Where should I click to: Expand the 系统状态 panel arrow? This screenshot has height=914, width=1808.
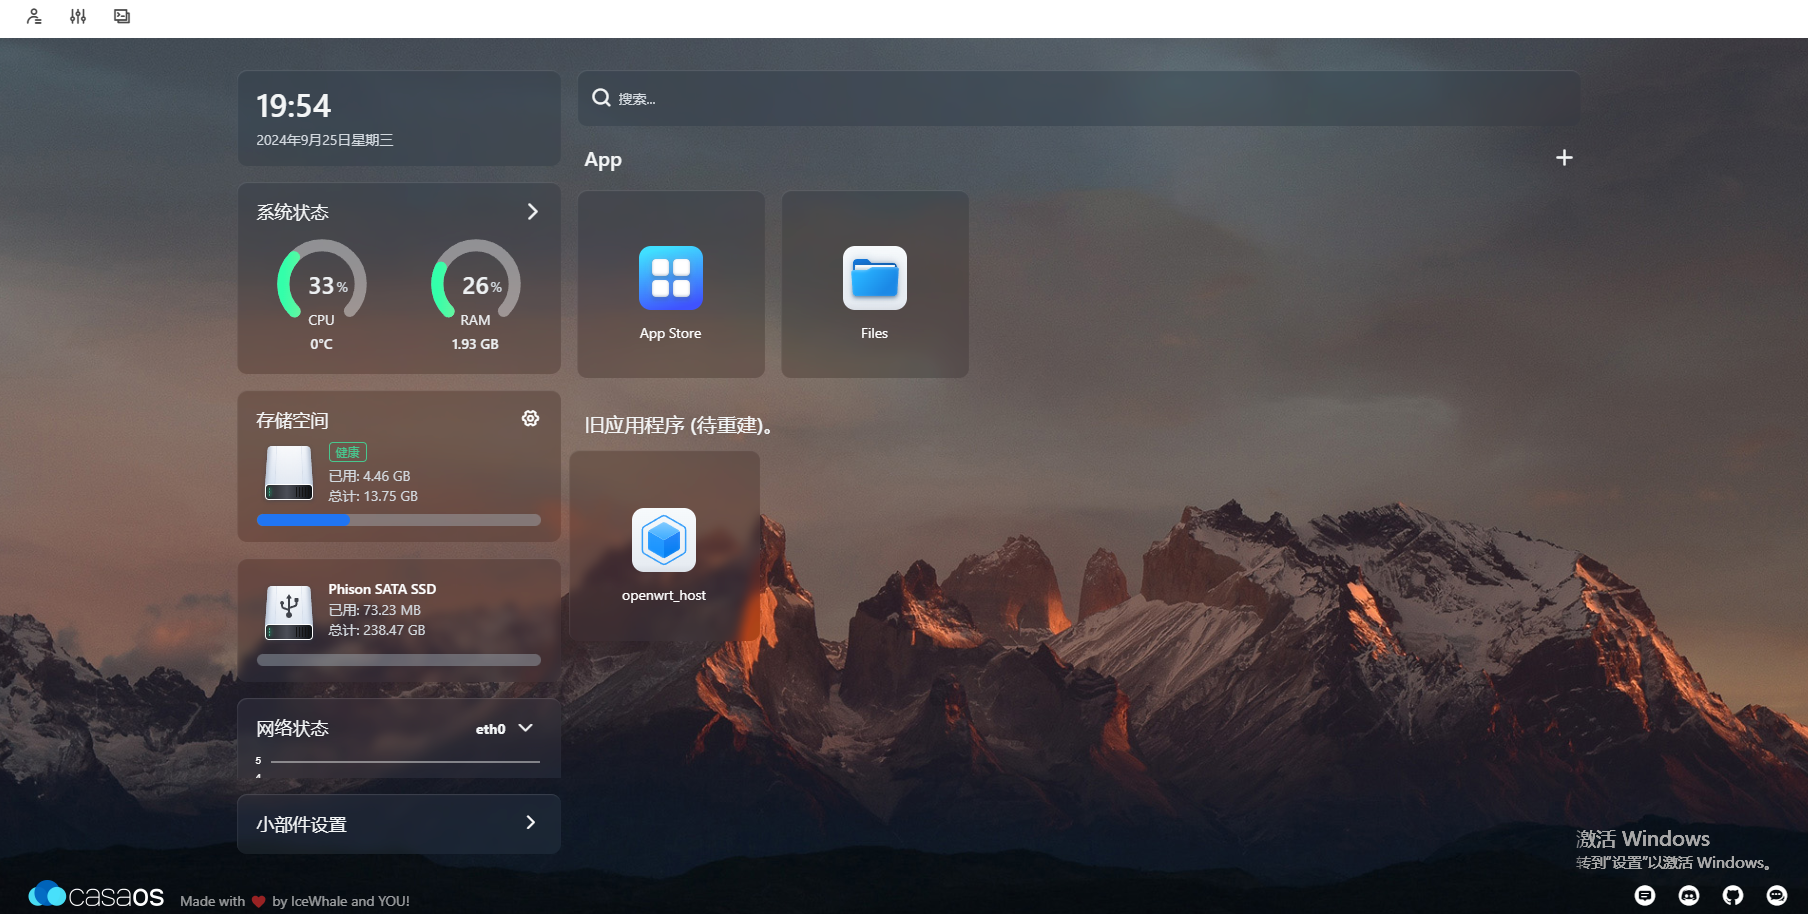click(x=532, y=211)
